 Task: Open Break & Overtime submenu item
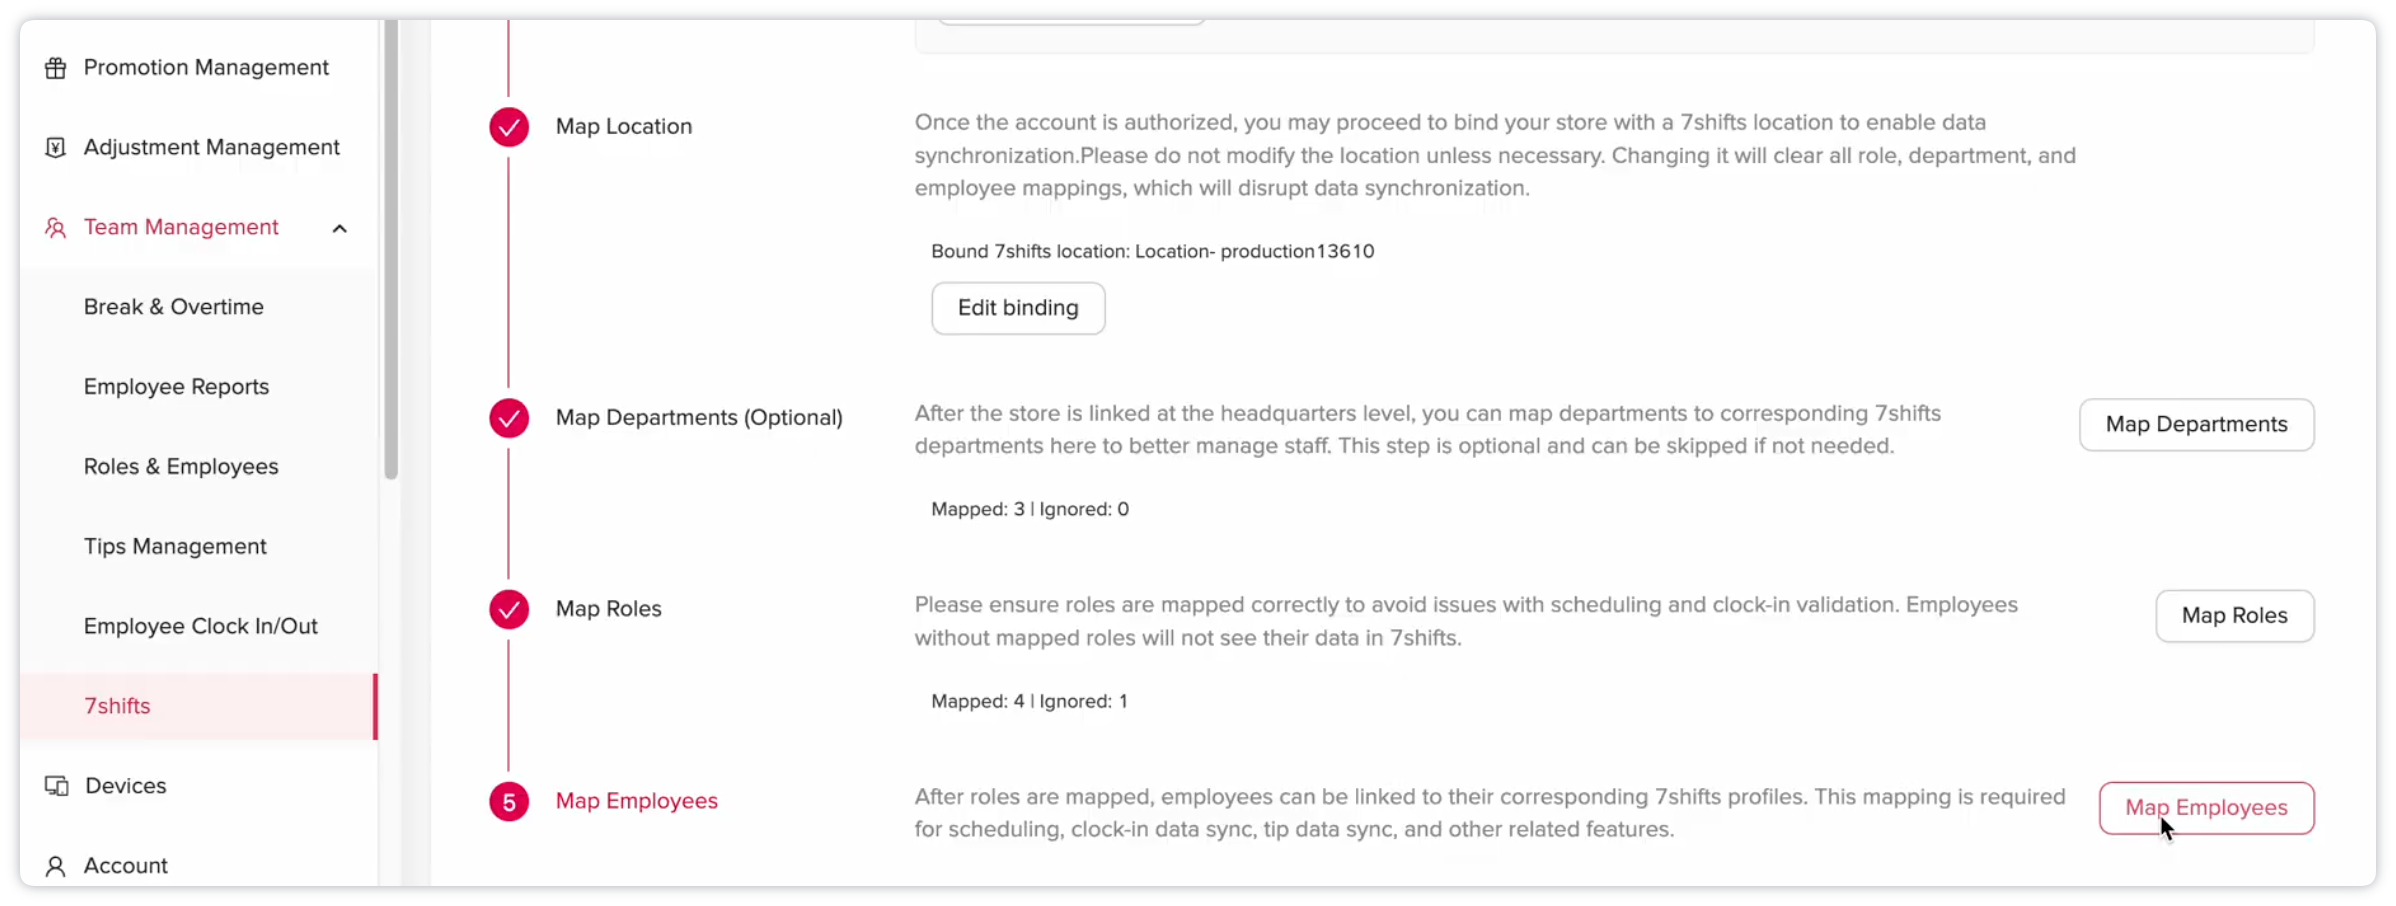pyautogui.click(x=174, y=307)
